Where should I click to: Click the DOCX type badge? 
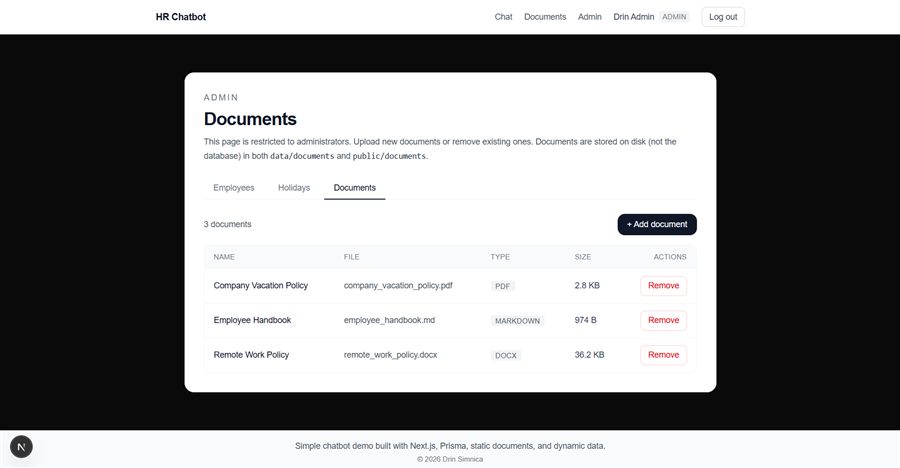(x=506, y=355)
